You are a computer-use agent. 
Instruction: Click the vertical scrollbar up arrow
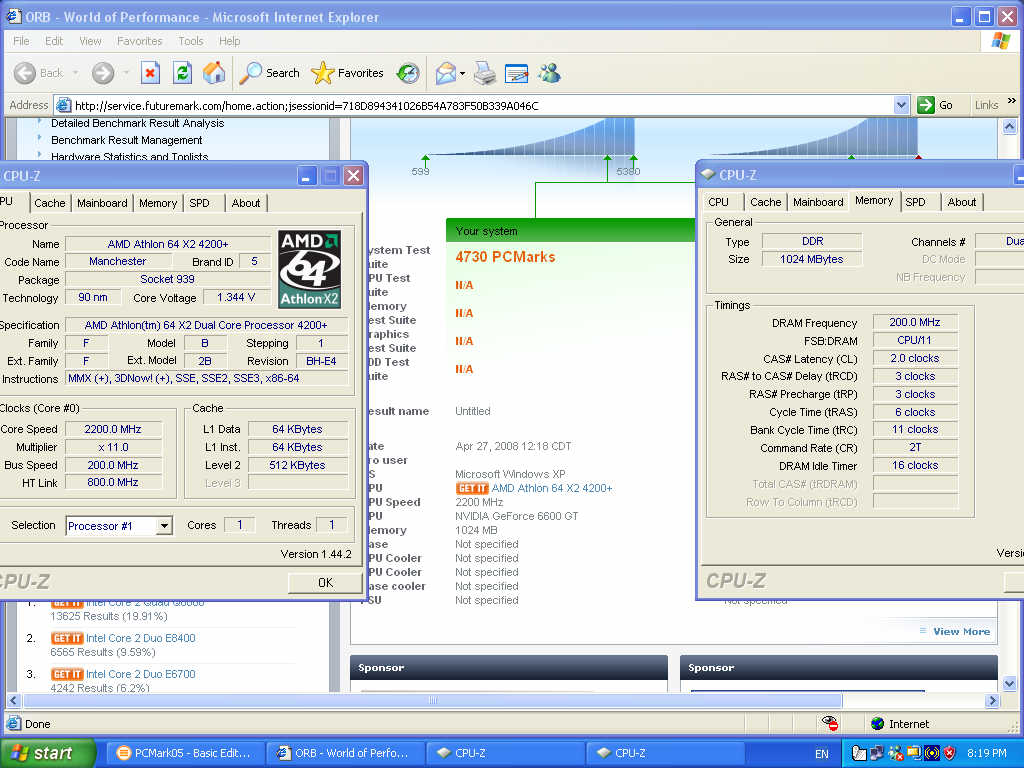click(x=1009, y=126)
